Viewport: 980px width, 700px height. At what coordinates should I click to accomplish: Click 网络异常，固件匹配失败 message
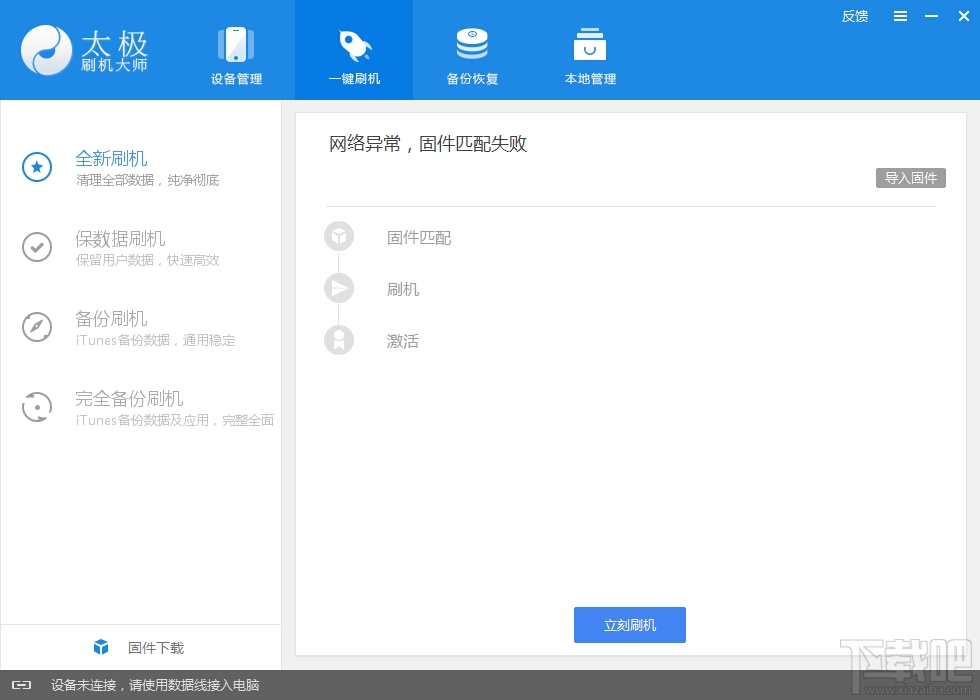point(428,144)
